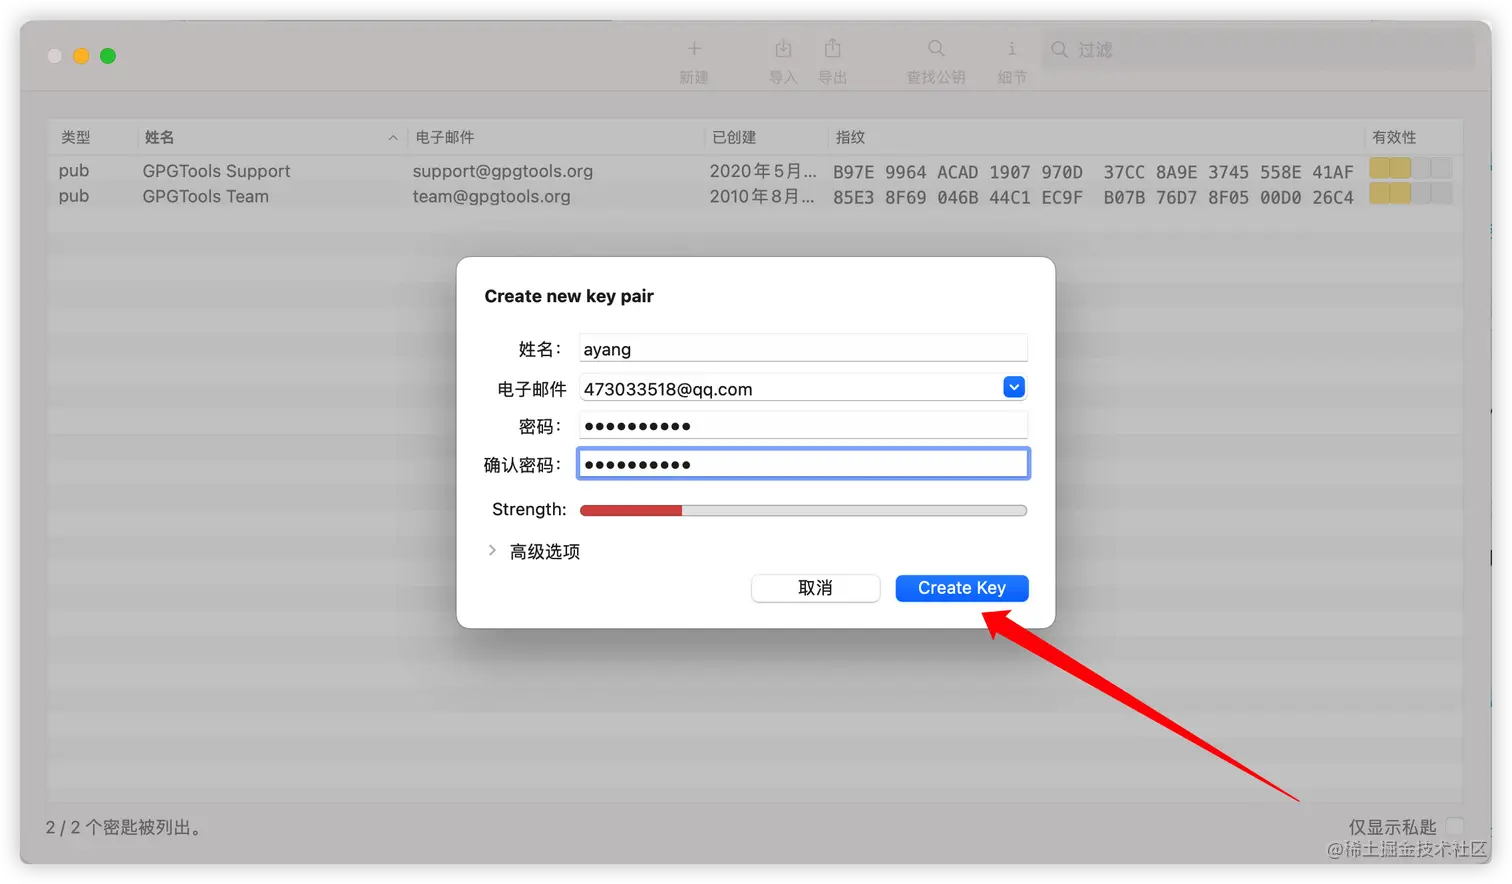This screenshot has height=884, width=1512.
Task: Select the GPGTools Team key row
Action: pyautogui.click(x=755, y=197)
